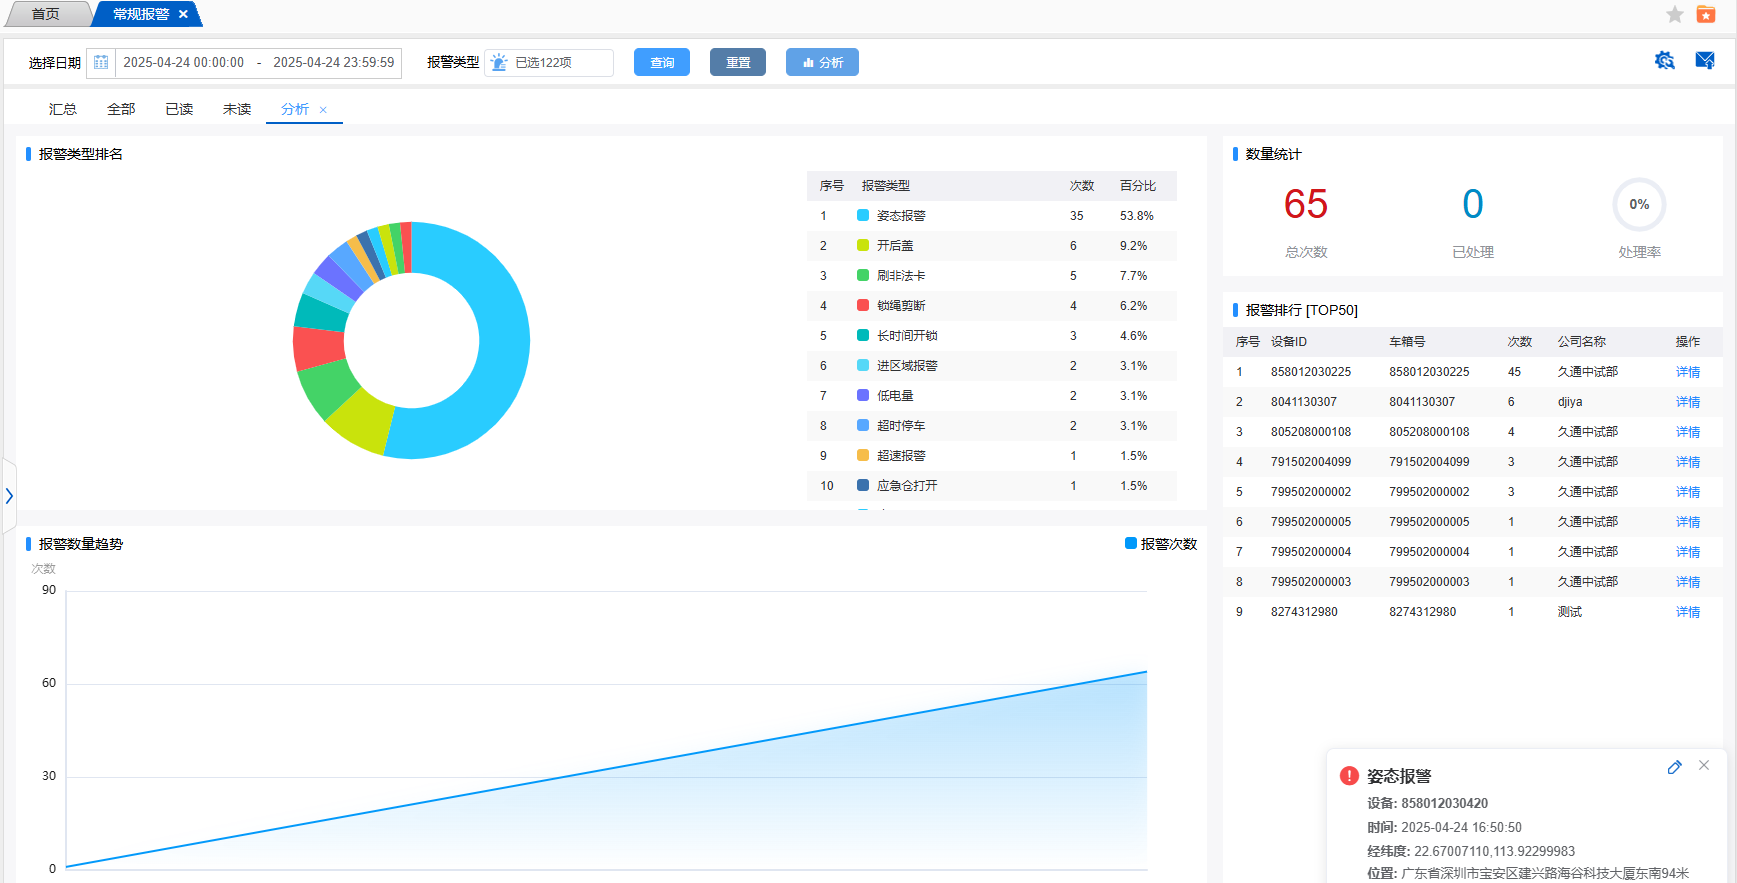Close the 常规报警 tab with its X

click(x=183, y=14)
